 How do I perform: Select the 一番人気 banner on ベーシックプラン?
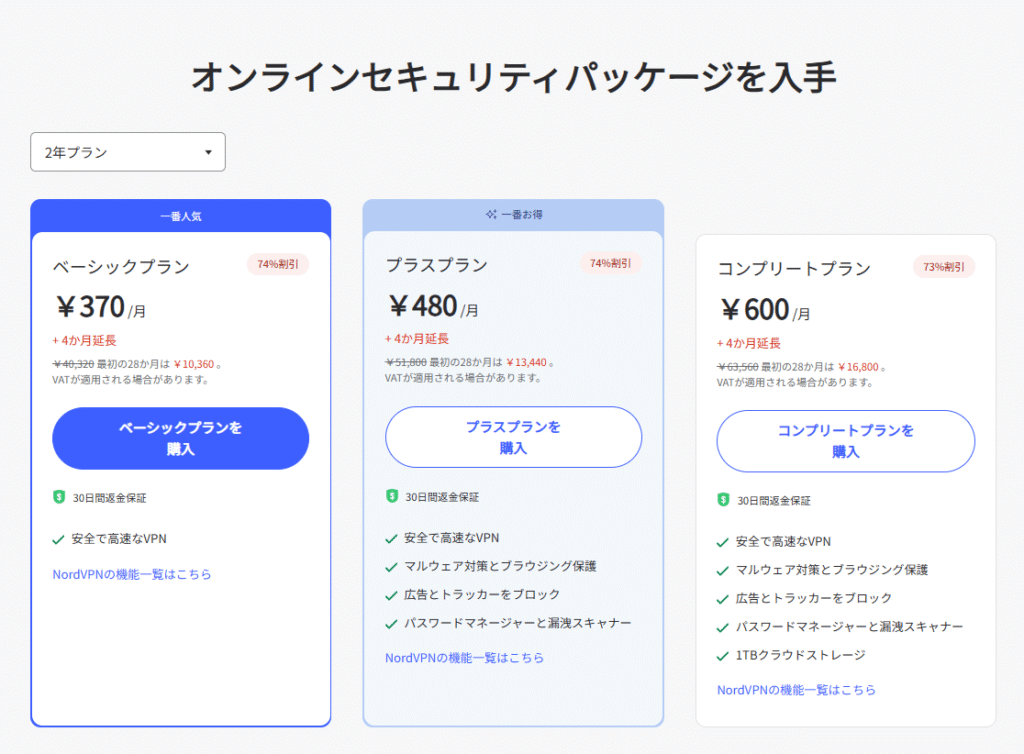[x=180, y=216]
